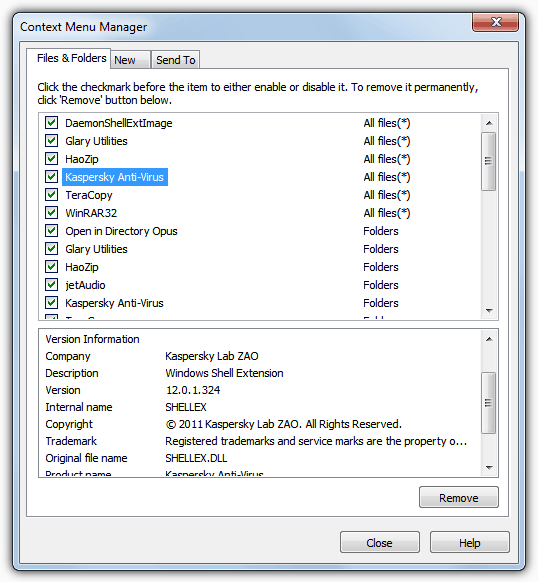Click the SHELLEX internal name value

pos(186,407)
